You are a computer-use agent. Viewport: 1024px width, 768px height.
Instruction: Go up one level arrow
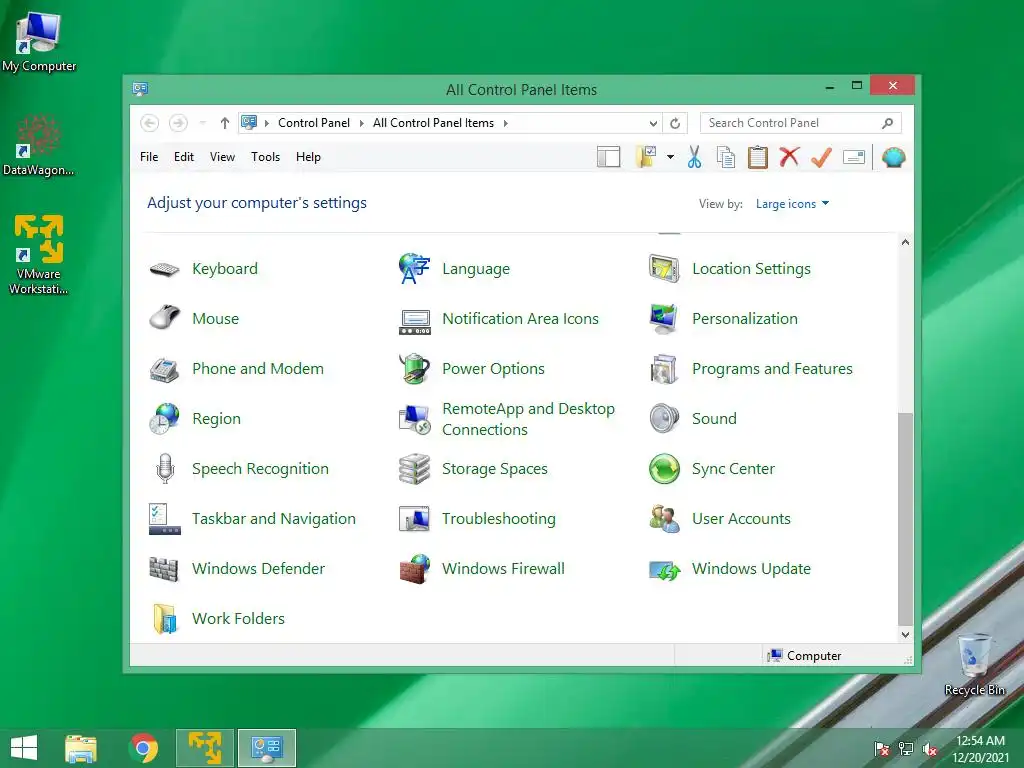point(225,123)
